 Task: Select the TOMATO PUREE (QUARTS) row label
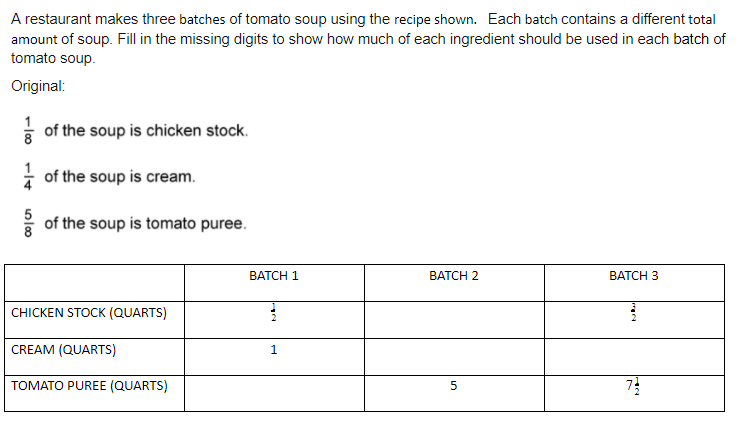click(90, 386)
